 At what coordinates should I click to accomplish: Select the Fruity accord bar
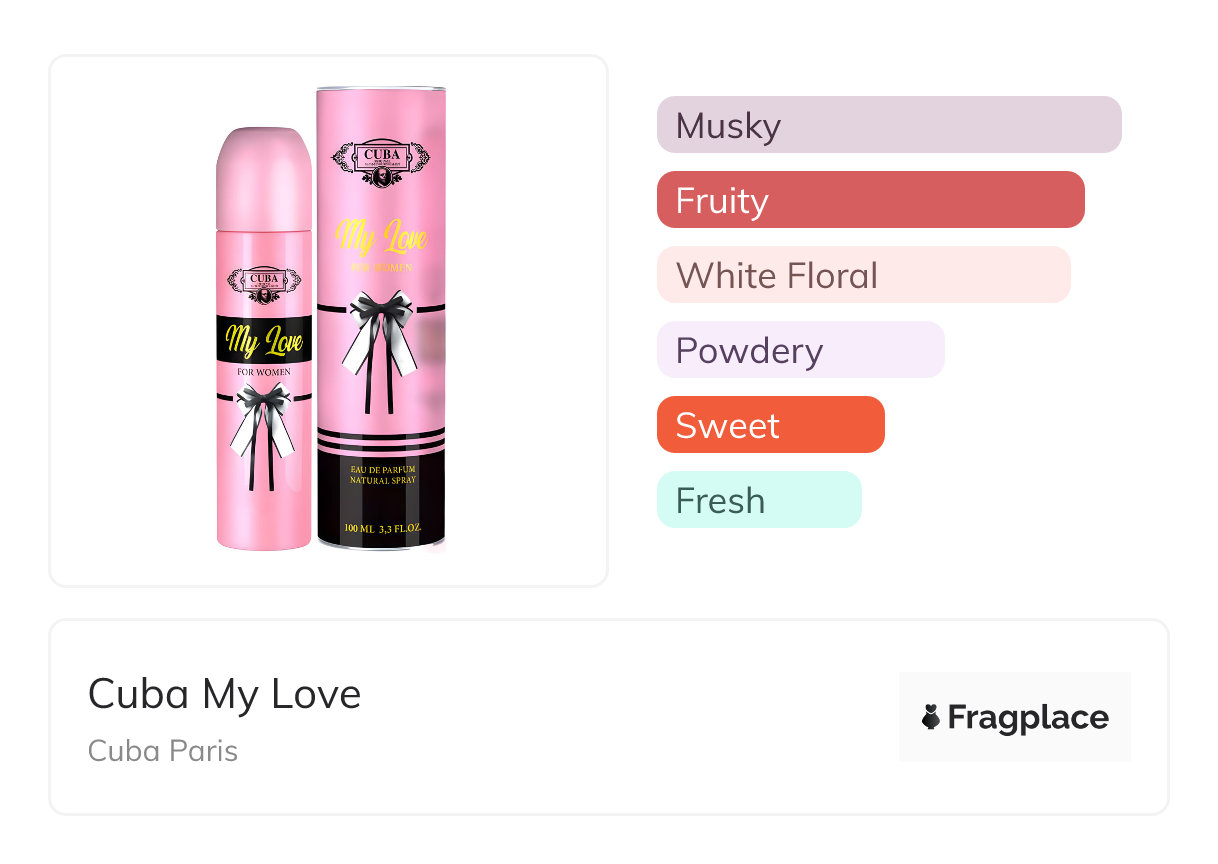click(870, 200)
